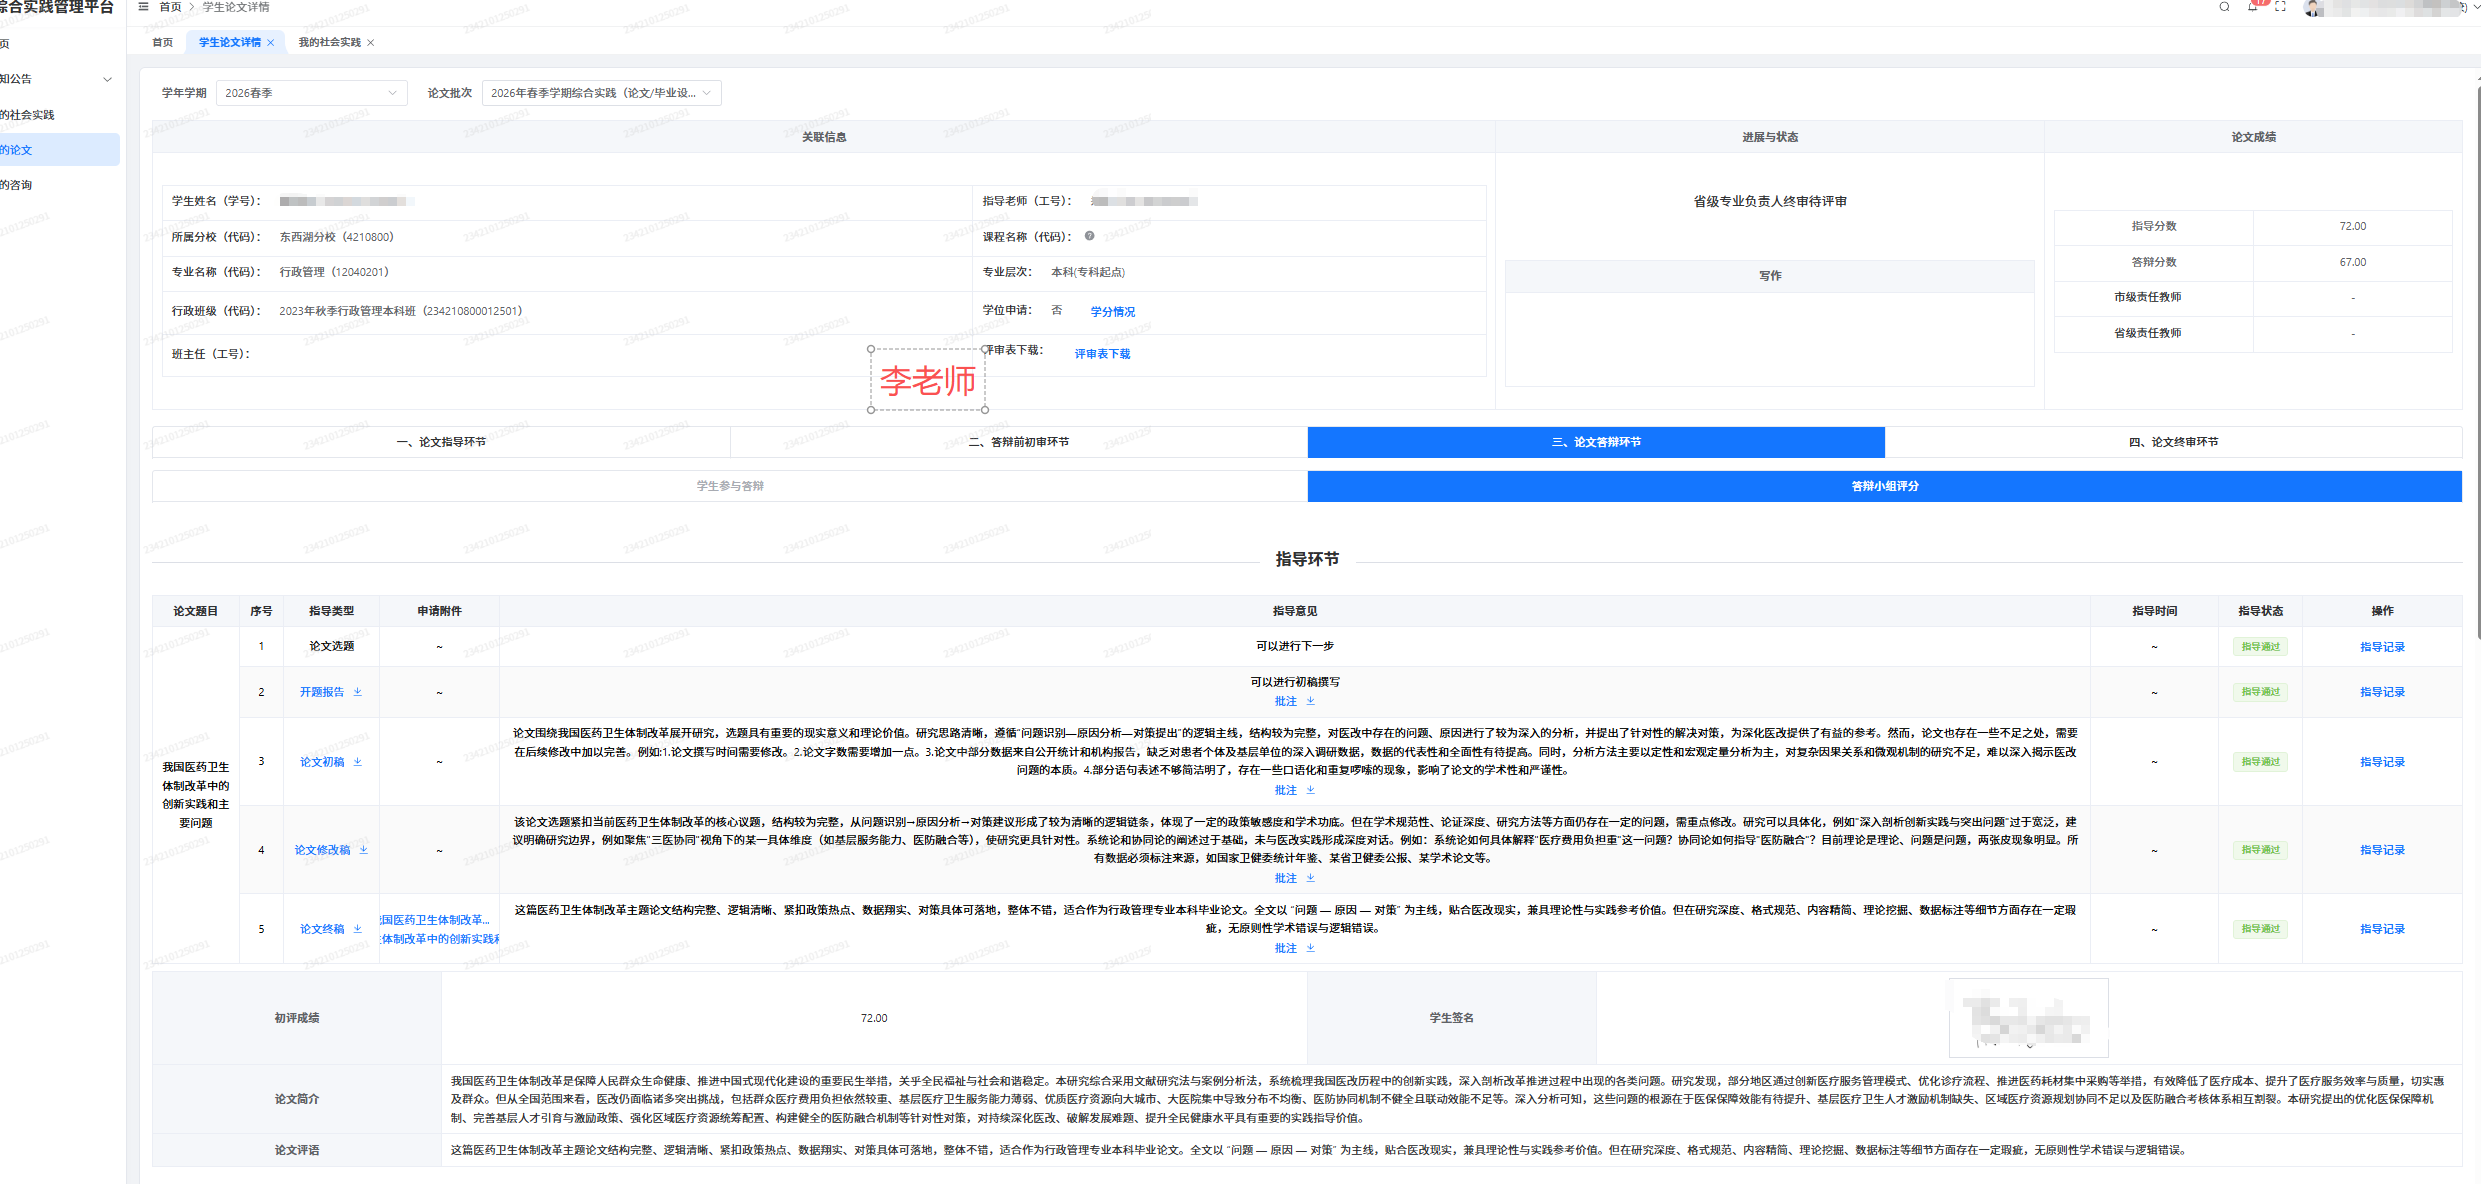Switch to 四、论文终审环节 tab
This screenshot has height=1184, width=2481.
click(x=2172, y=442)
